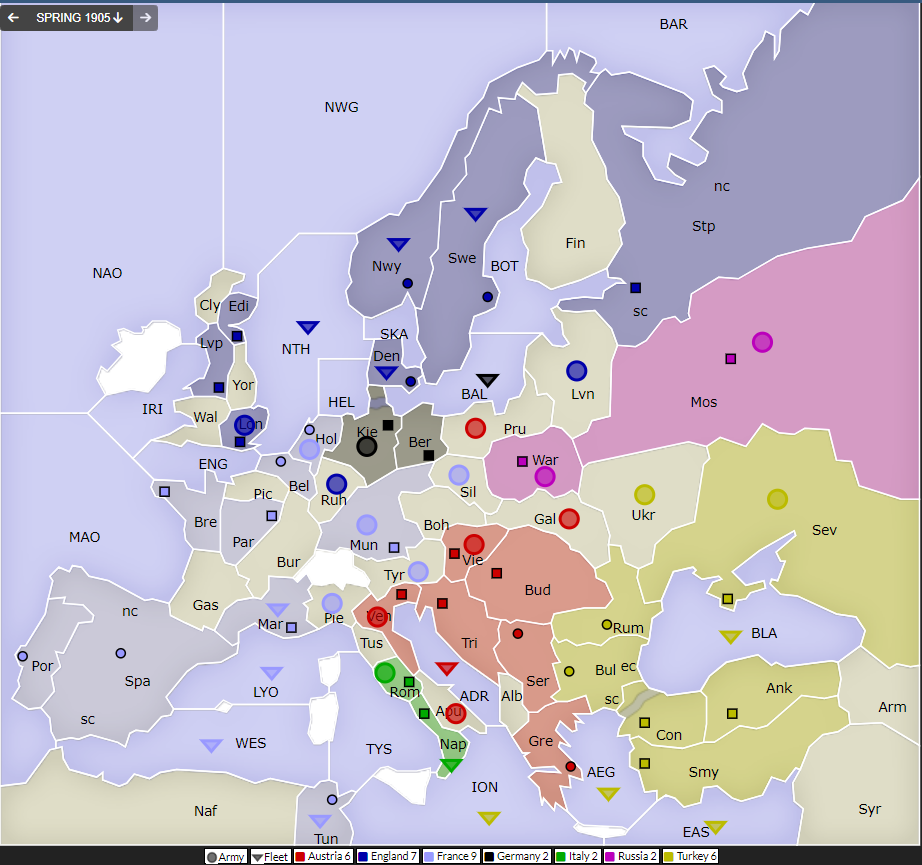Screen dimensions: 922x865
Task: Select the English army in Lvn
Action: pyautogui.click(x=577, y=371)
